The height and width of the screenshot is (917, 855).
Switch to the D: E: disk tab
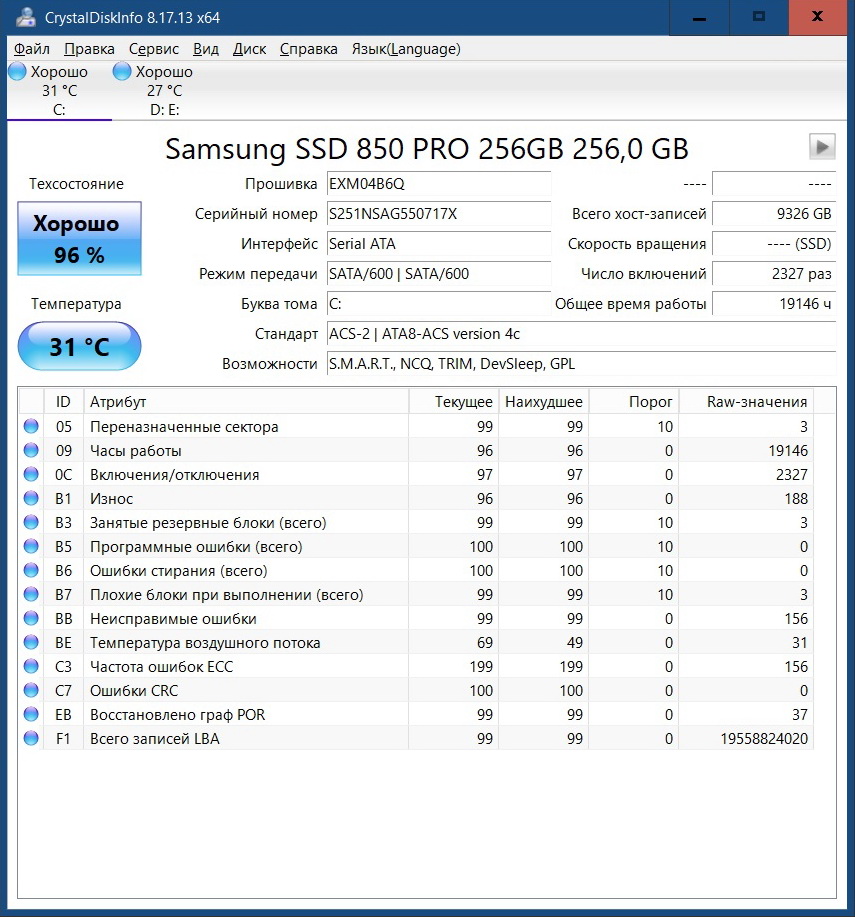(164, 91)
